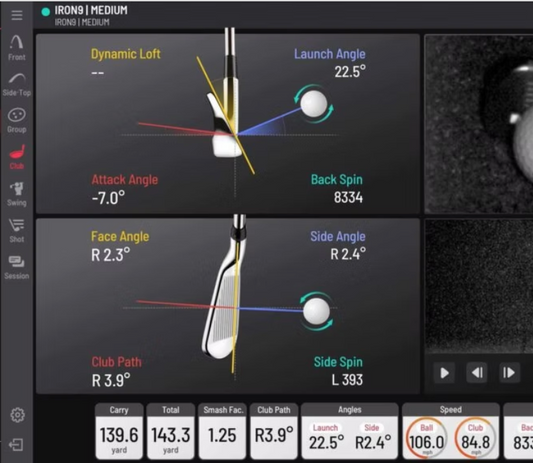533x463 pixels.
Task: Select the Smash Factor 1.25 tile
Action: point(223,431)
